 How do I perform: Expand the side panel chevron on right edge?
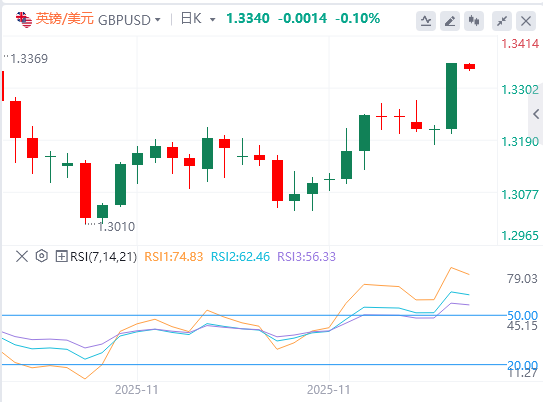click(x=536, y=114)
